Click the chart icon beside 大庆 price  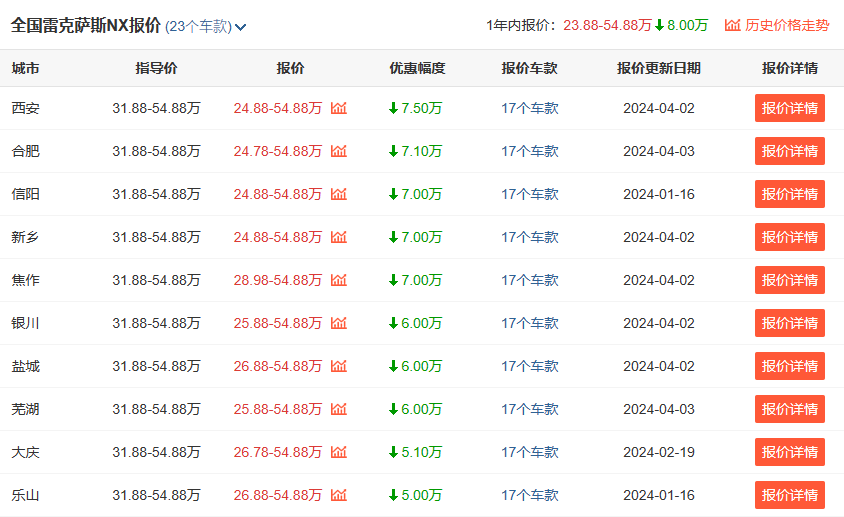[x=339, y=452]
